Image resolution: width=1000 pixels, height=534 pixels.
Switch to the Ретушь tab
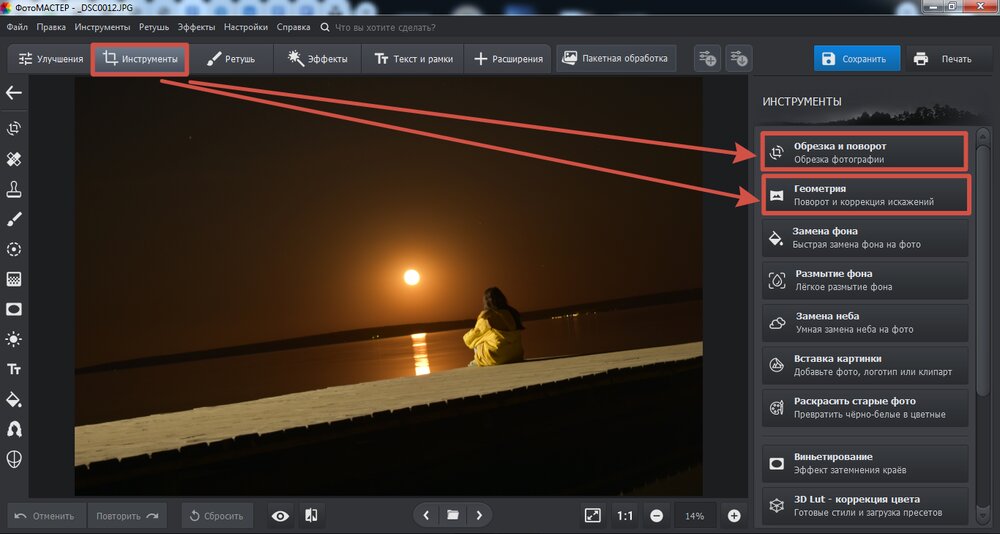pos(230,59)
